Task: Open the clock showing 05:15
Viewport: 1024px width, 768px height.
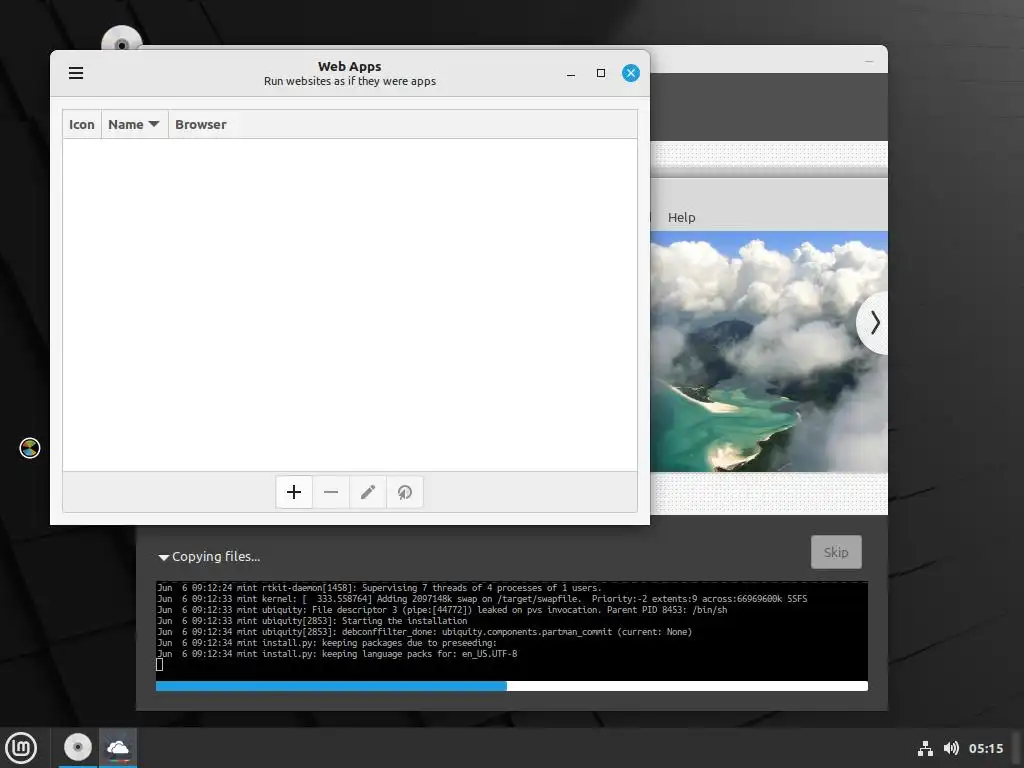Action: 985,748
